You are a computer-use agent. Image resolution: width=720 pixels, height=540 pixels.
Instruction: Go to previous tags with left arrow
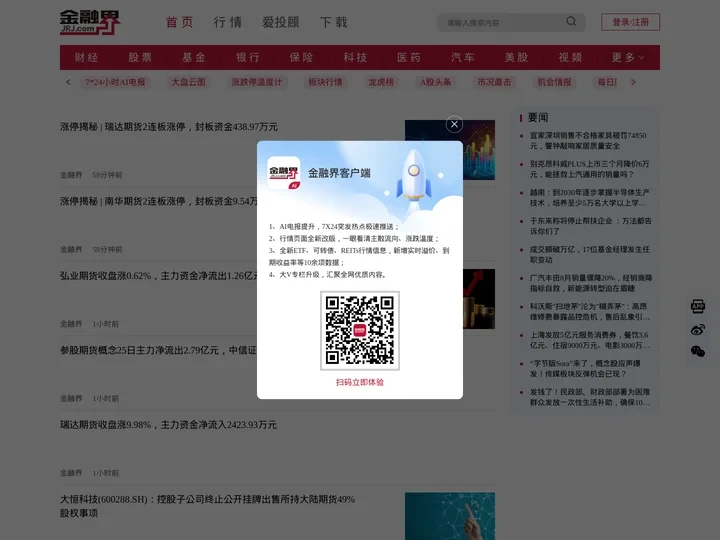click(68, 82)
